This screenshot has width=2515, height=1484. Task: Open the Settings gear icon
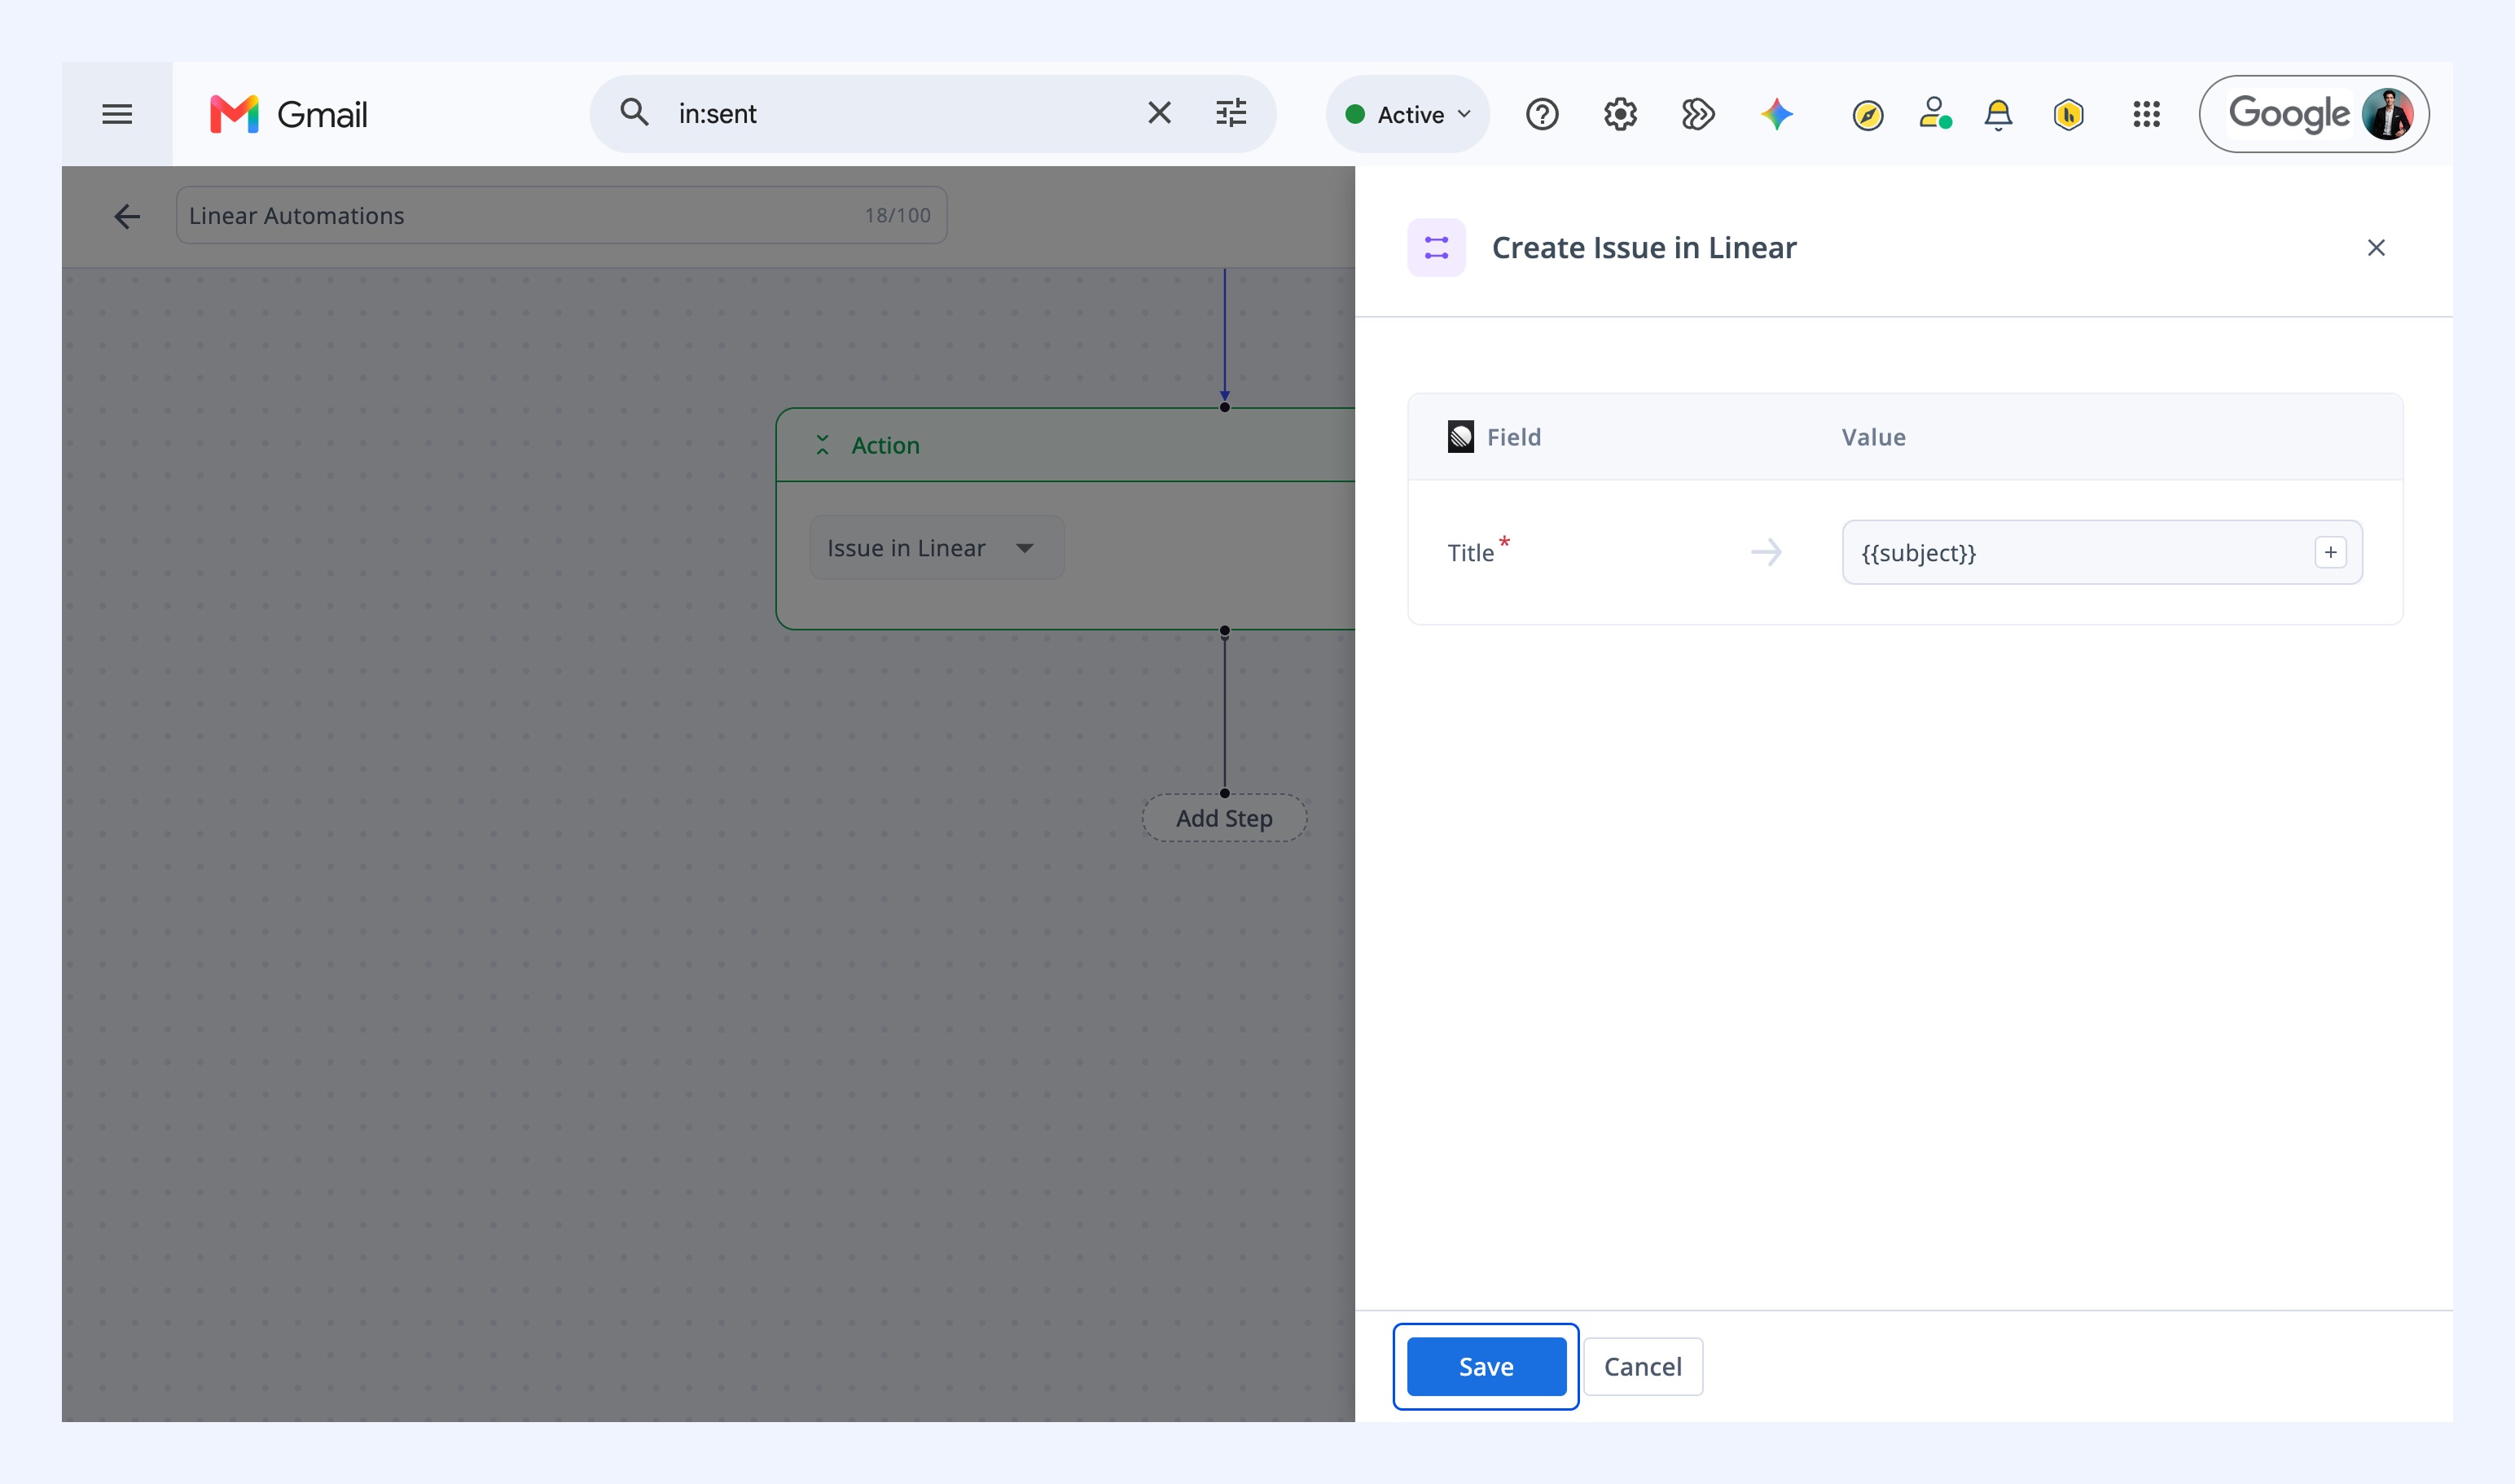point(1620,114)
